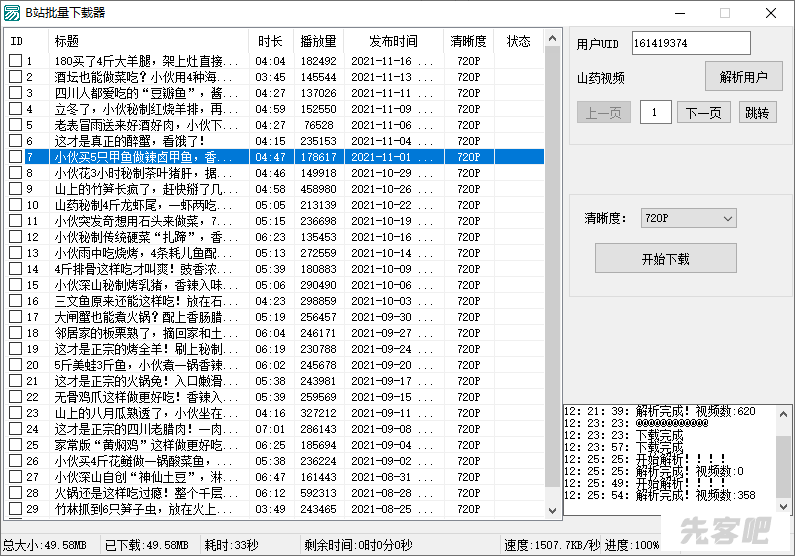Viewport: 795px width, 556px height.
Task: Go to next page with 下一页
Action: tap(703, 112)
